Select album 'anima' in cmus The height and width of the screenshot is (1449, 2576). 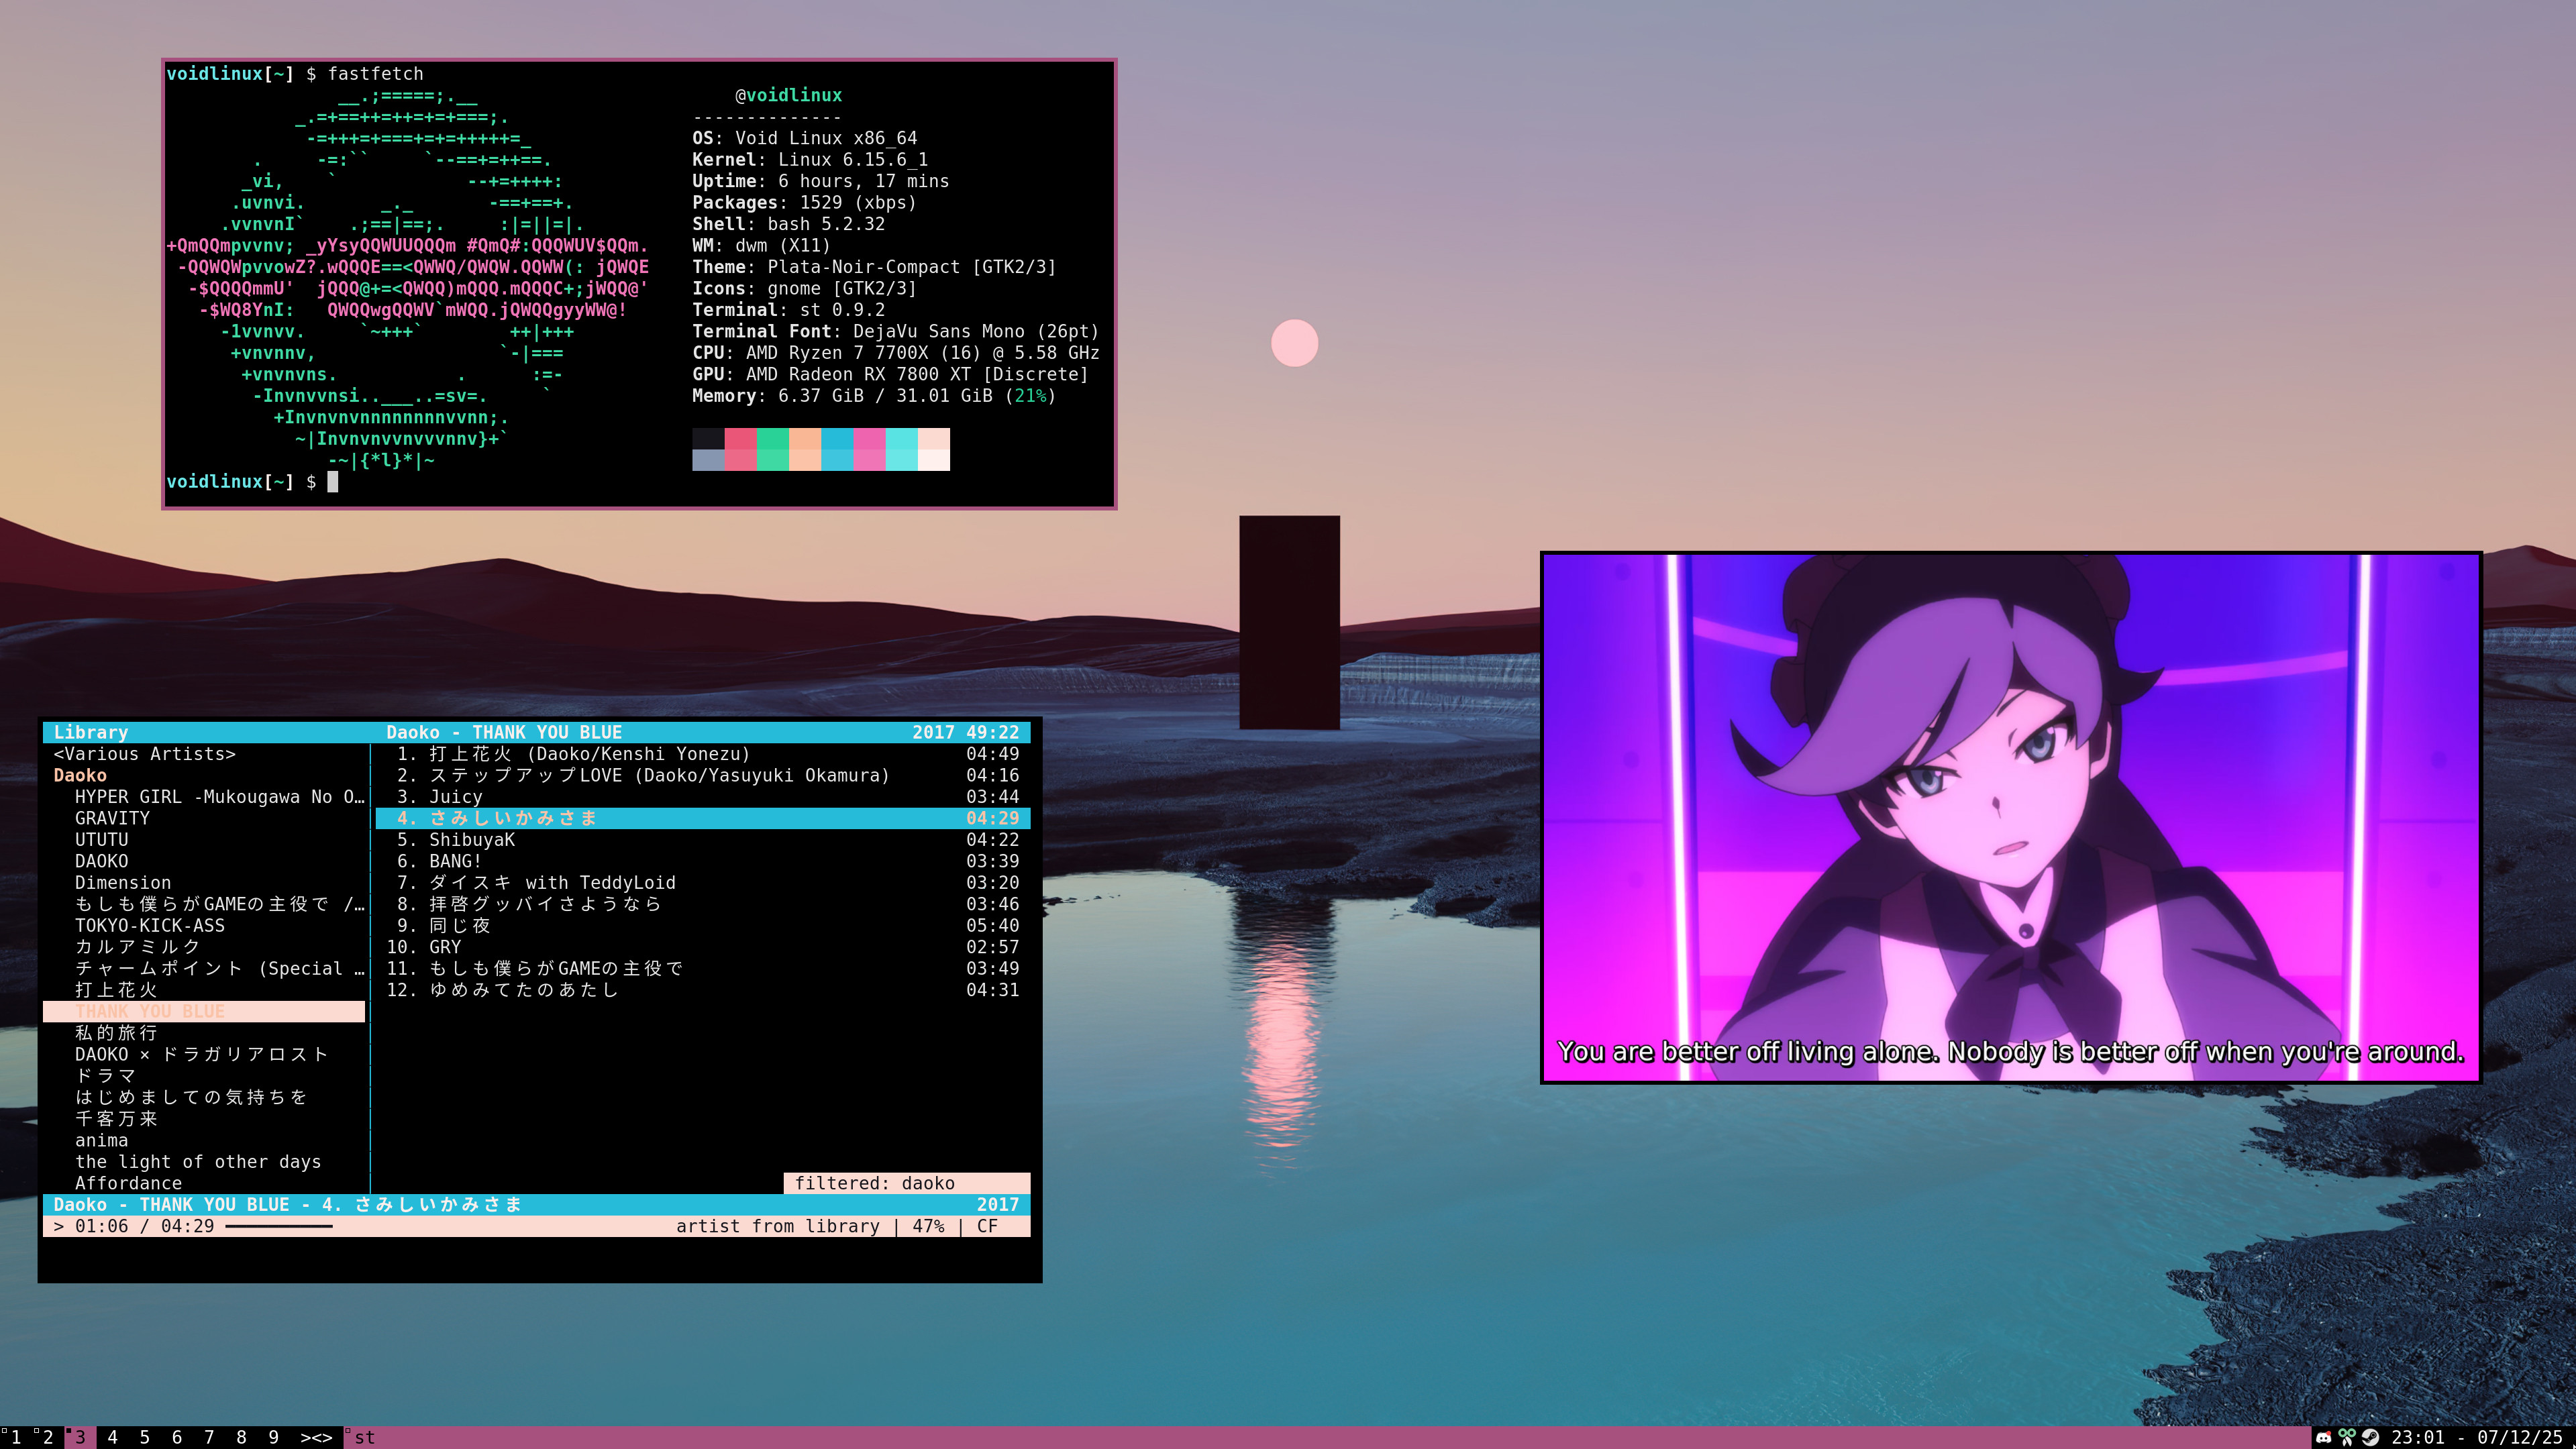[101, 1140]
